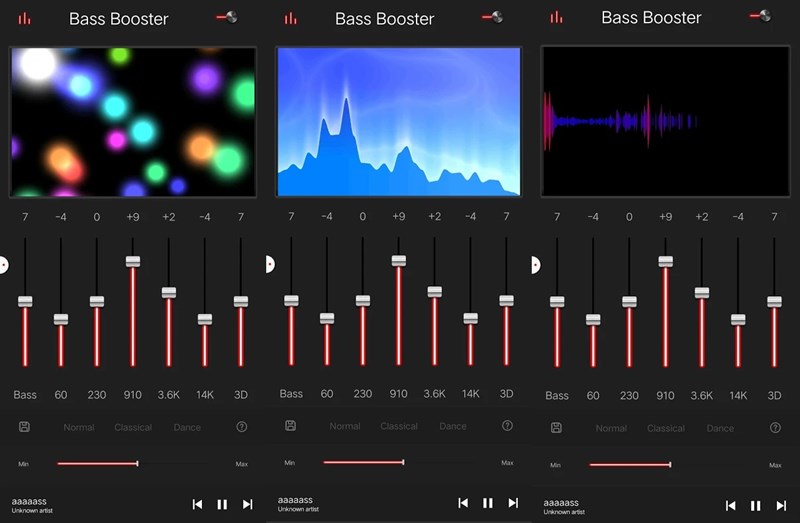
Task: Toggle the power knob switch in middle panel
Action: pos(493,17)
